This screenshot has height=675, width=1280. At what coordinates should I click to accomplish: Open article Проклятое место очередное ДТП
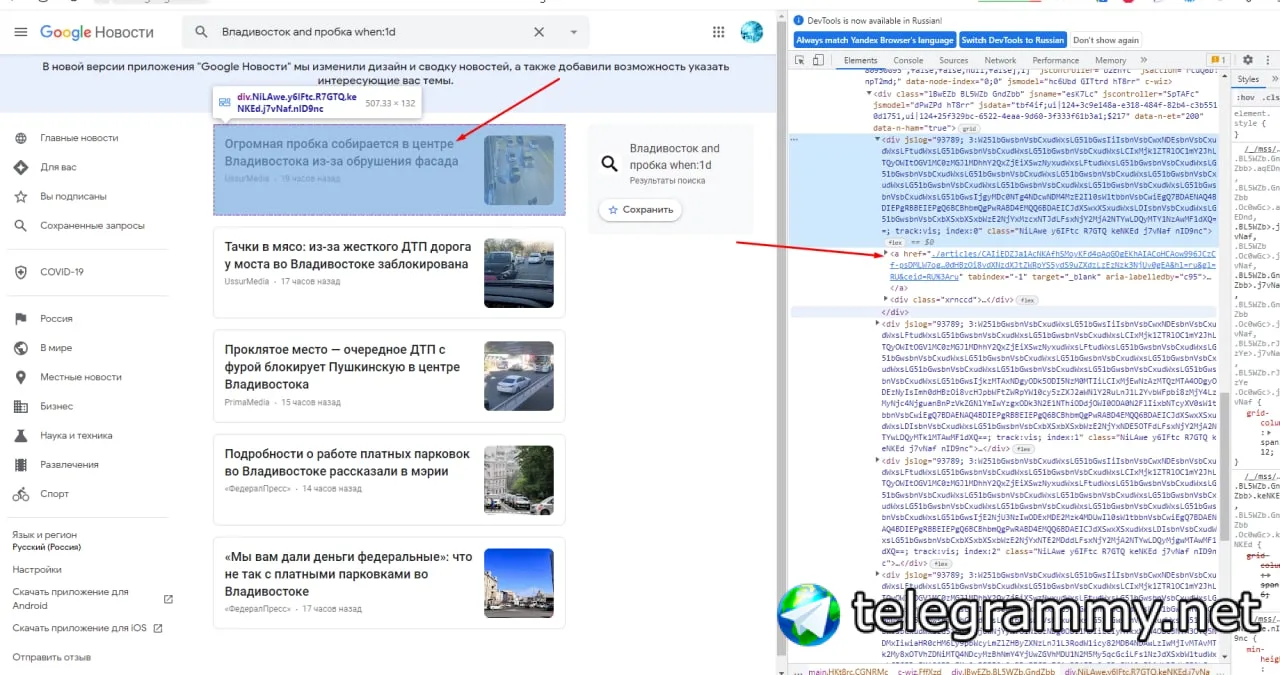click(x=342, y=367)
